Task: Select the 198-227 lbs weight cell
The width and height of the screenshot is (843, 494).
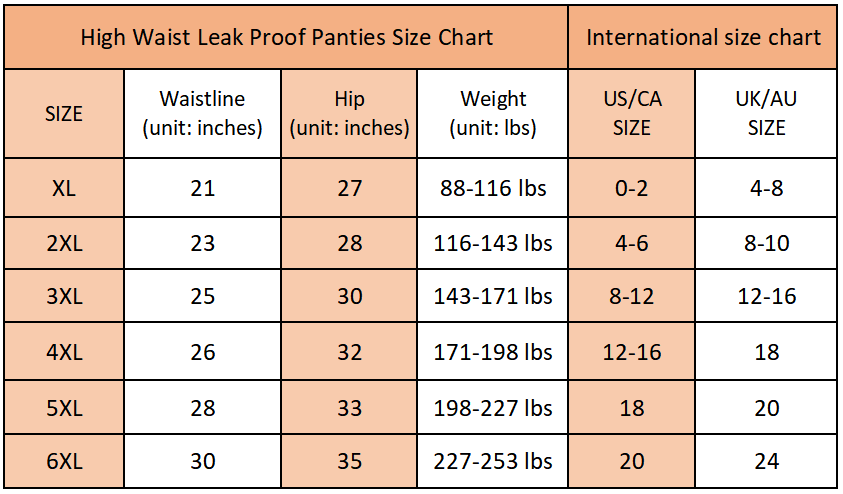Action: [492, 408]
